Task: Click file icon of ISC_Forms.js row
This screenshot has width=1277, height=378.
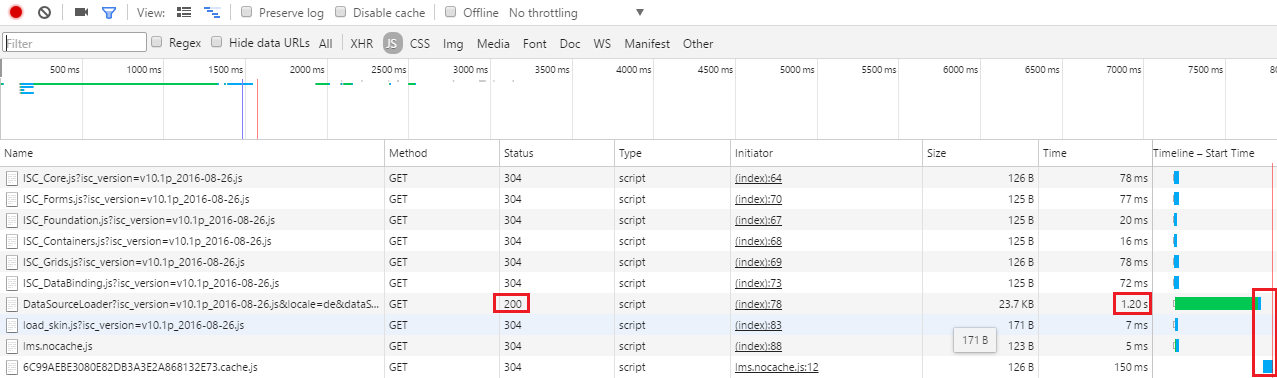Action: click(x=12, y=198)
